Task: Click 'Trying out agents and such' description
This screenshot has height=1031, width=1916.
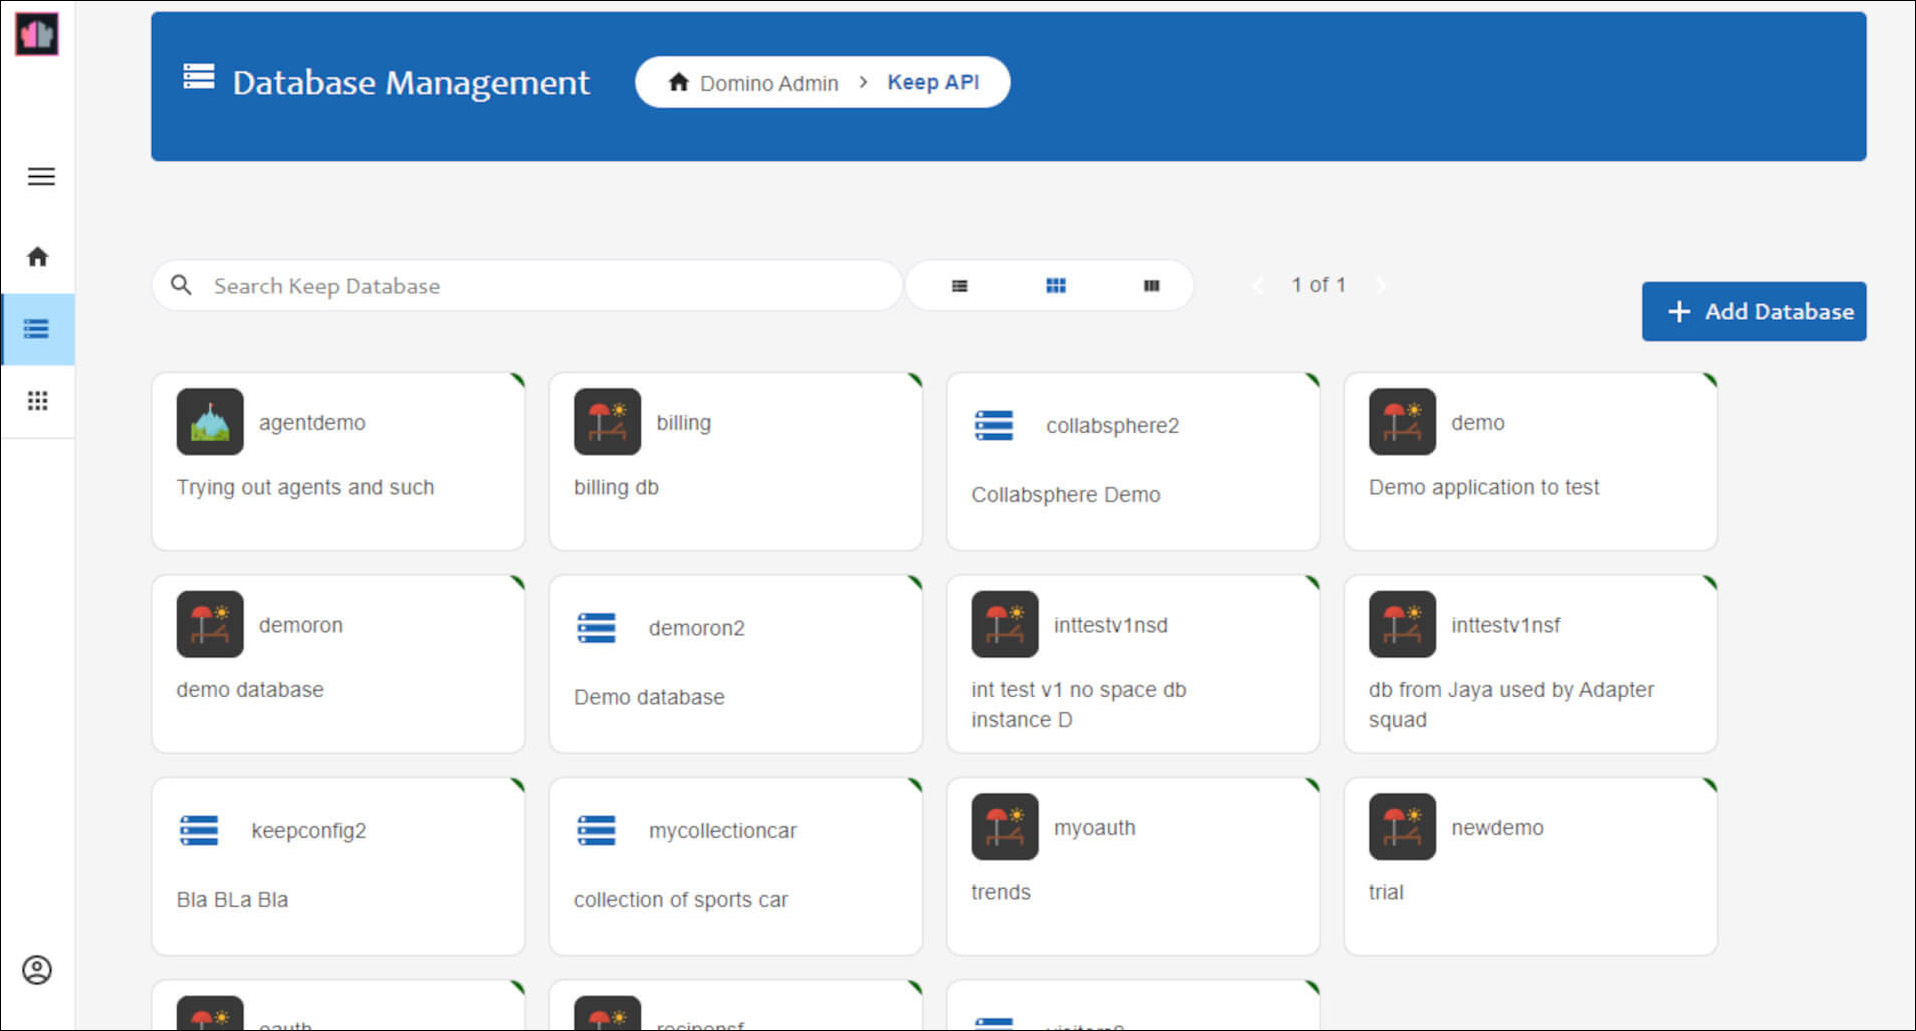Action: [306, 487]
